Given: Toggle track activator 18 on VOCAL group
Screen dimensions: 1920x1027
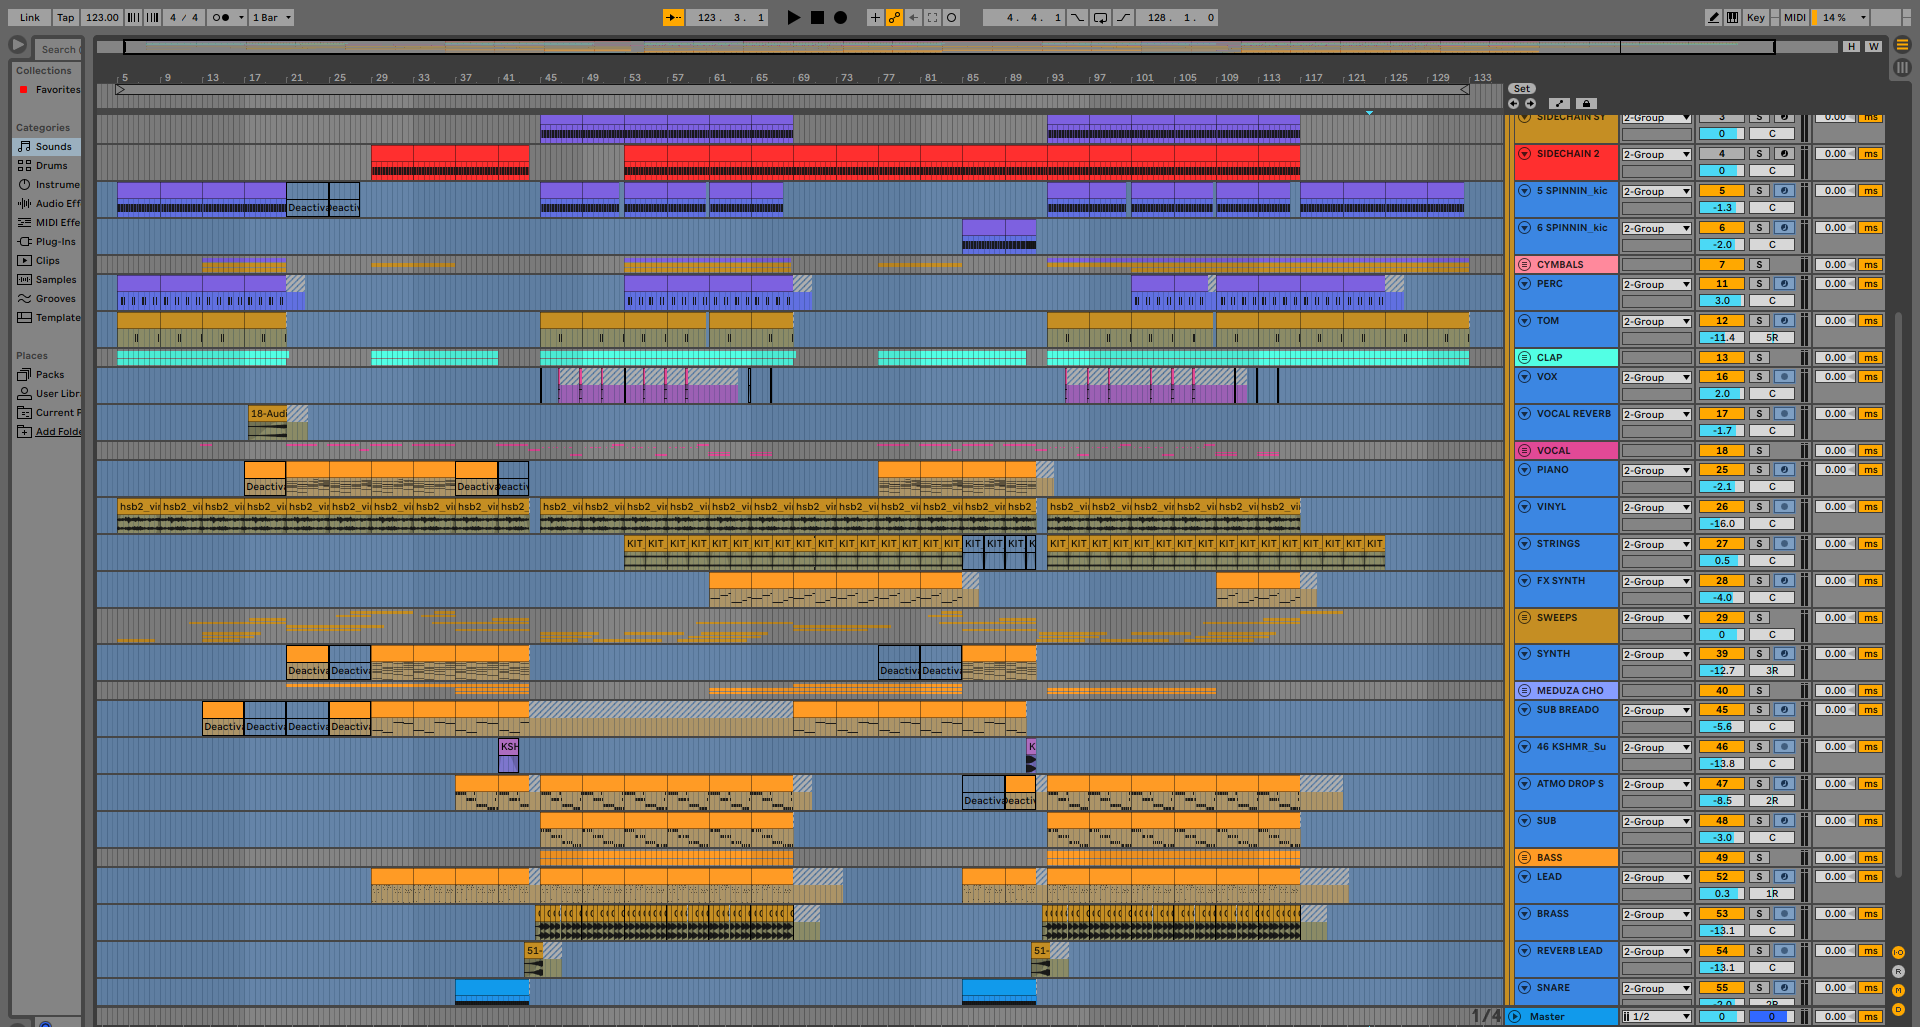Looking at the screenshot, I should 1721,451.
